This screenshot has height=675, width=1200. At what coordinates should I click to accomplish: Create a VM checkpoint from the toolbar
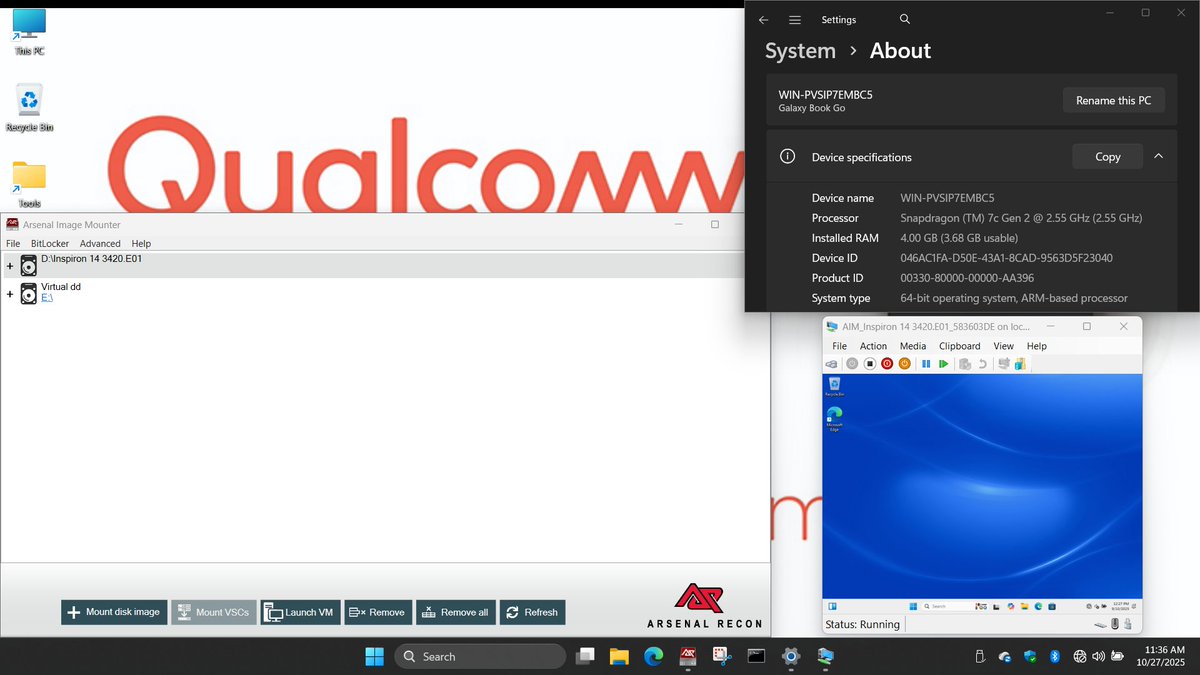tap(965, 364)
